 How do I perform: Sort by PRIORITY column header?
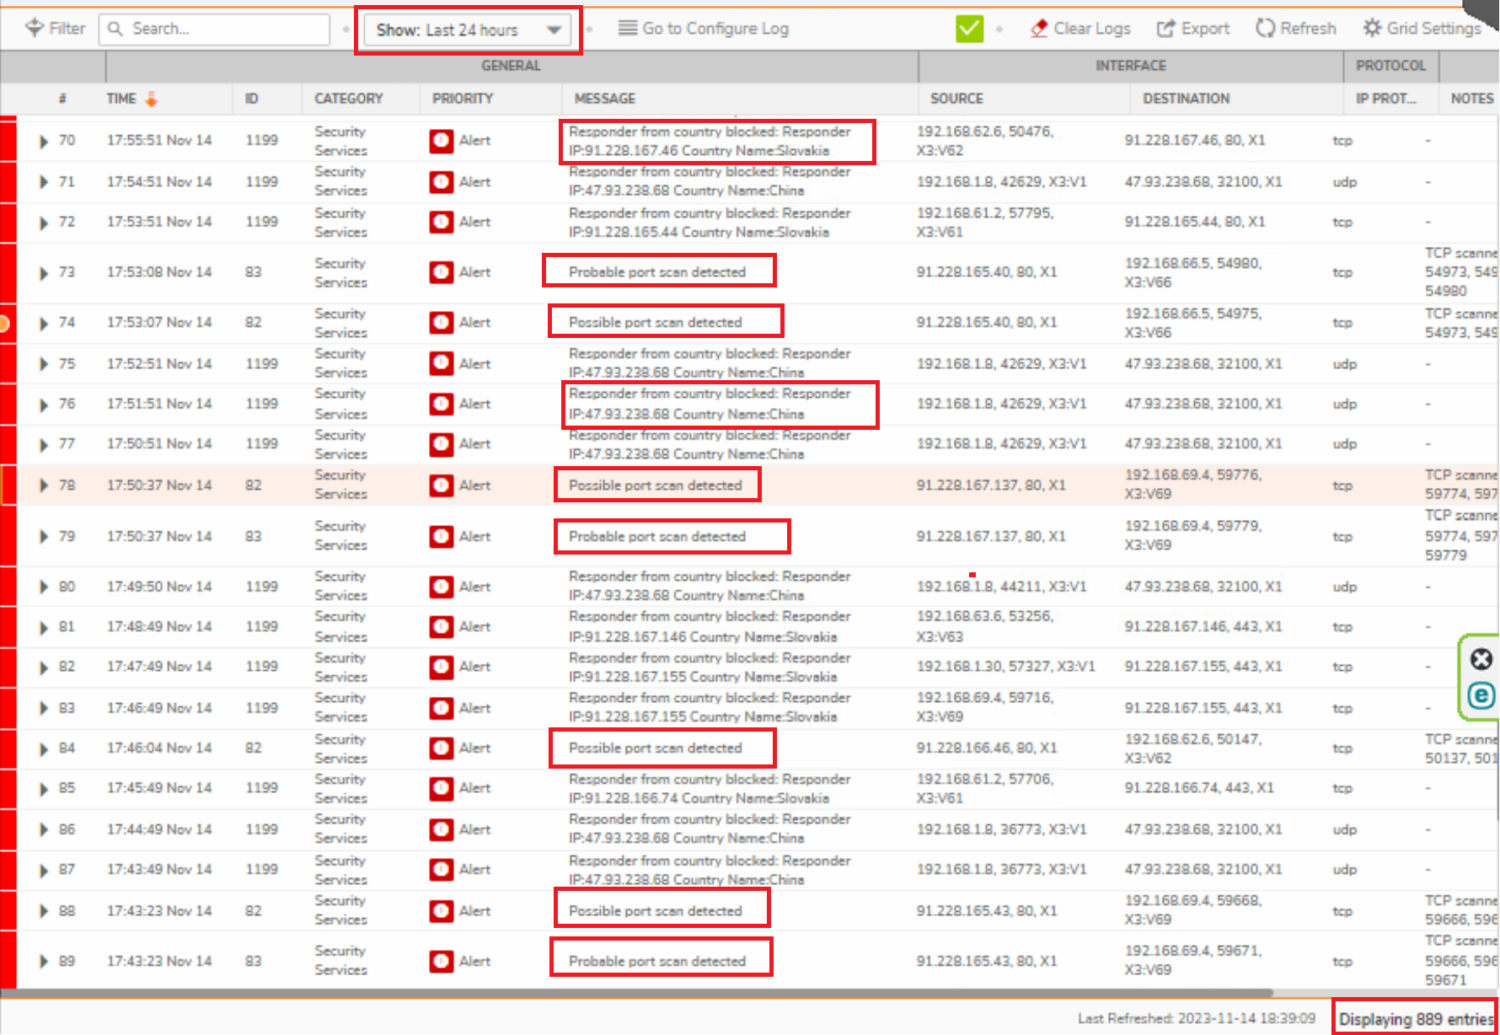(462, 99)
